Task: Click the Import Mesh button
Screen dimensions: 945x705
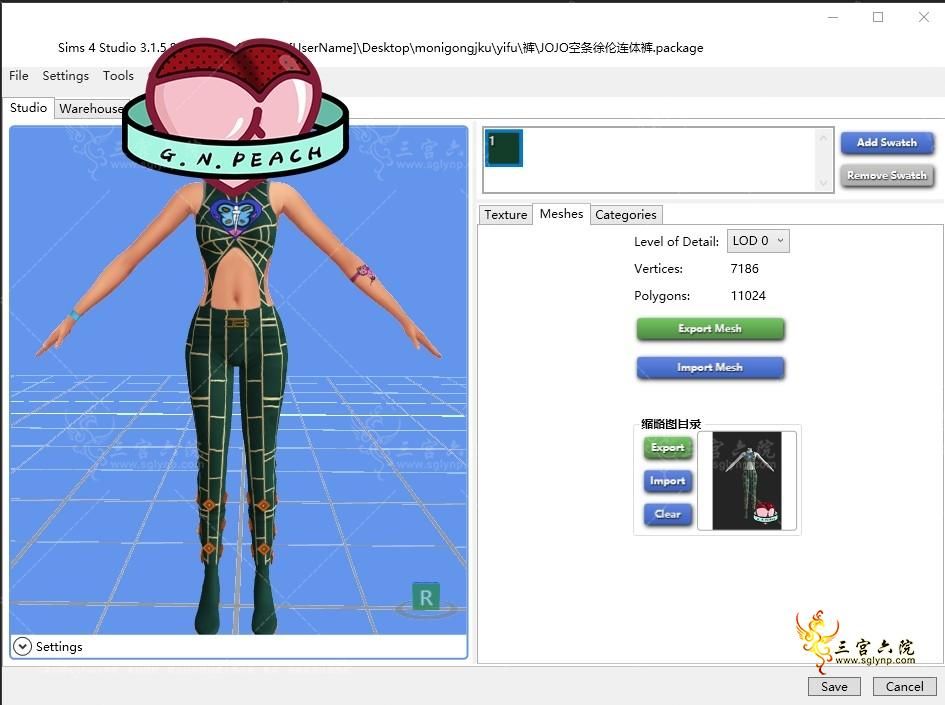Action: (x=710, y=368)
